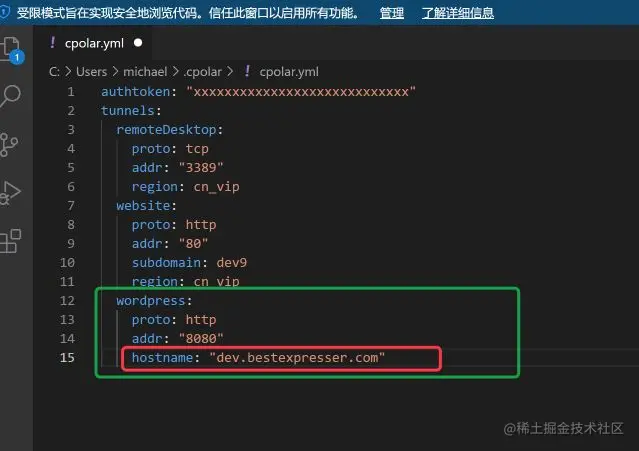639x451 pixels.
Task: Click the authtoken value string on line 1
Action: tap(301, 92)
